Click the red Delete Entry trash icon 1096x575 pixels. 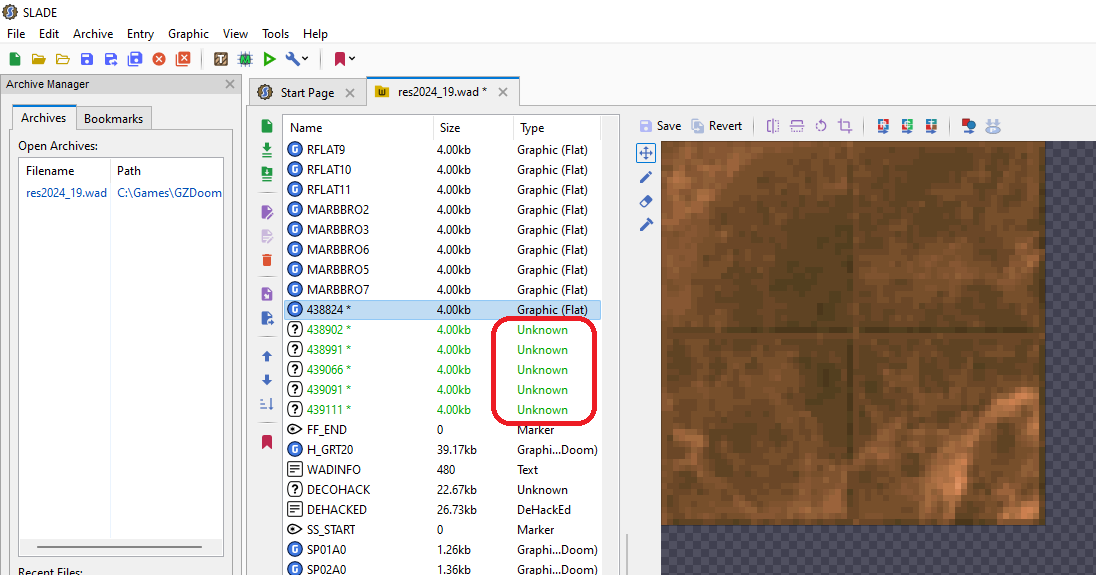coord(267,260)
